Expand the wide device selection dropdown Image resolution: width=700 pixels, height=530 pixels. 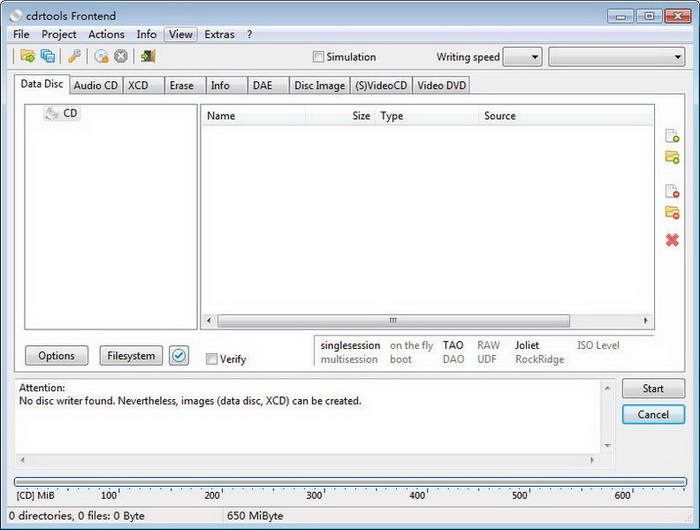[x=617, y=57]
